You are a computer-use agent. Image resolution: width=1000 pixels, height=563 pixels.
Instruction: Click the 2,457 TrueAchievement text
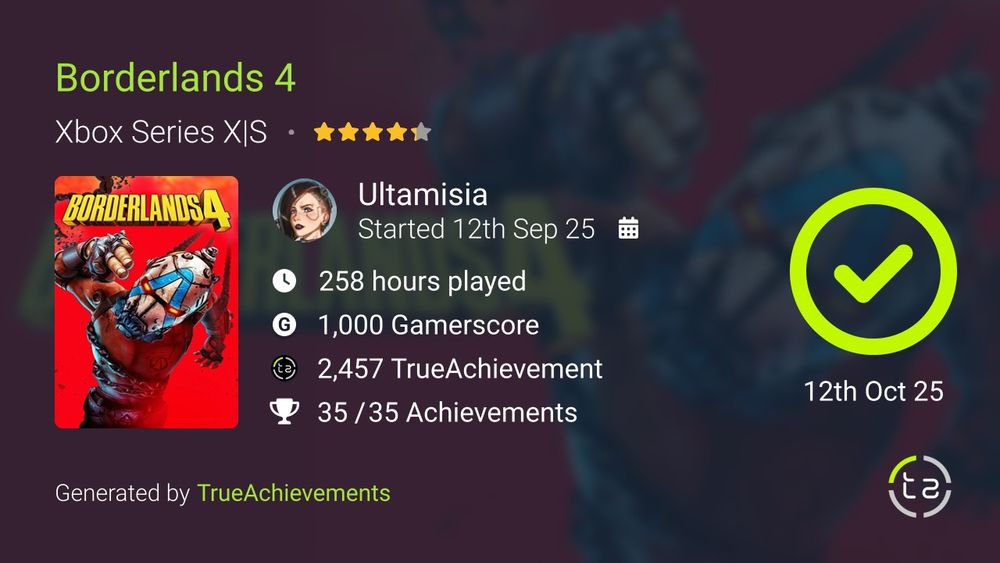click(460, 369)
